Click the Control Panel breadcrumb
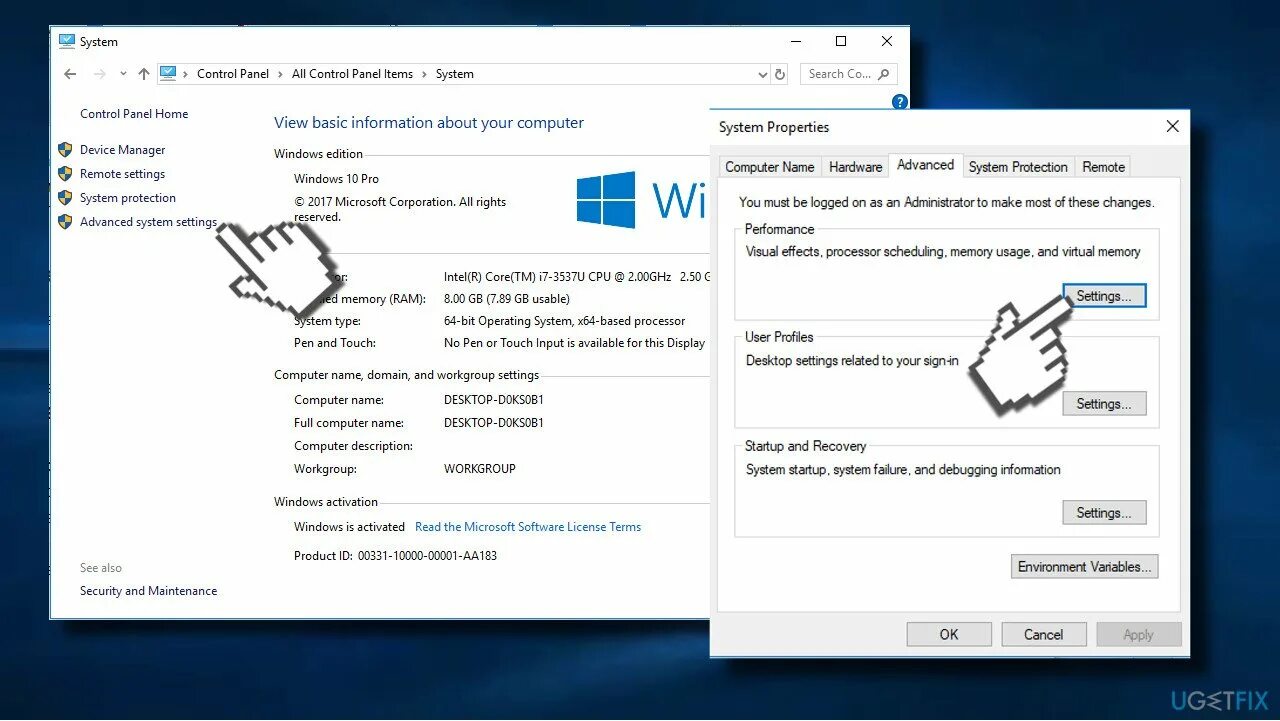1280x721 pixels. (x=233, y=74)
